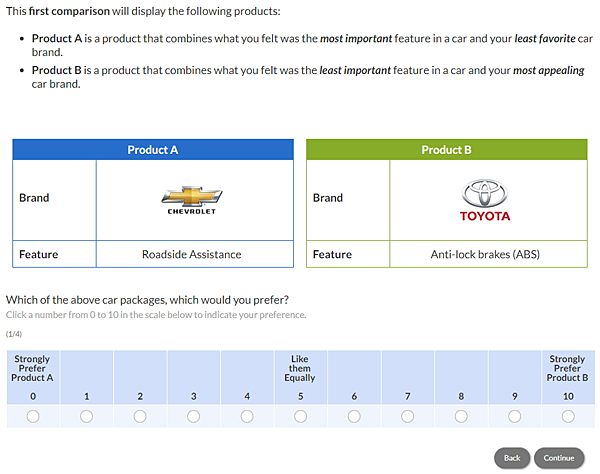Select the radio button for 7
This screenshot has width=600, height=474.
click(407, 416)
